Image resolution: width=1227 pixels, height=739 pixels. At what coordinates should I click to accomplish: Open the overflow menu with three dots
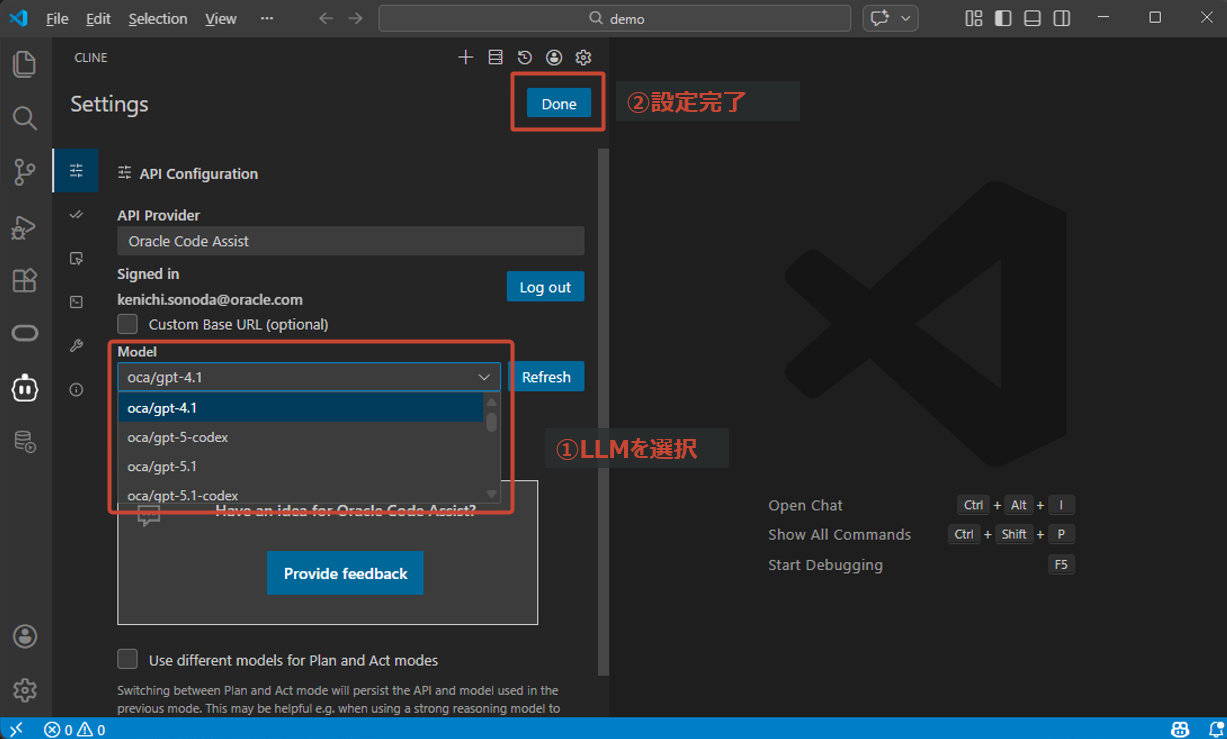click(x=266, y=18)
